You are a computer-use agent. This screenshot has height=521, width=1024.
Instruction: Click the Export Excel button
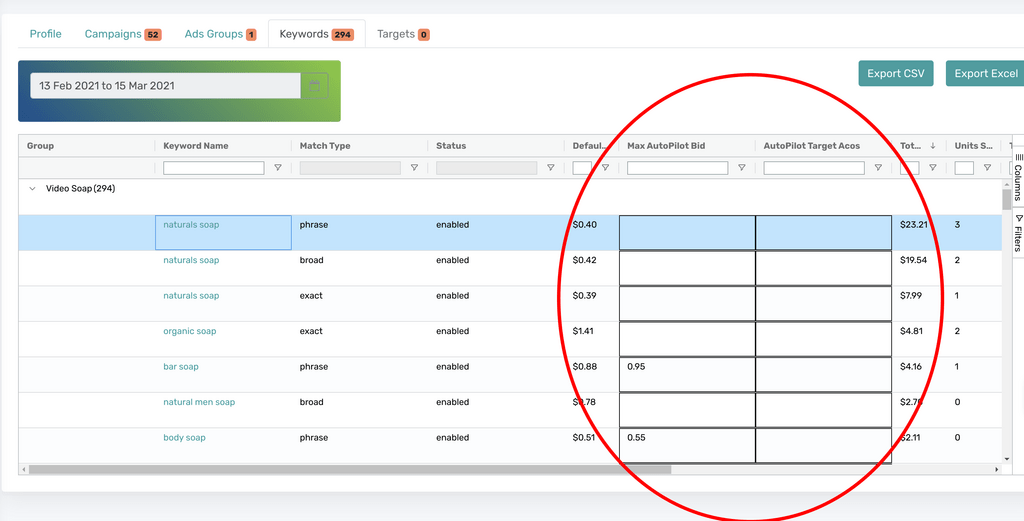tap(985, 73)
